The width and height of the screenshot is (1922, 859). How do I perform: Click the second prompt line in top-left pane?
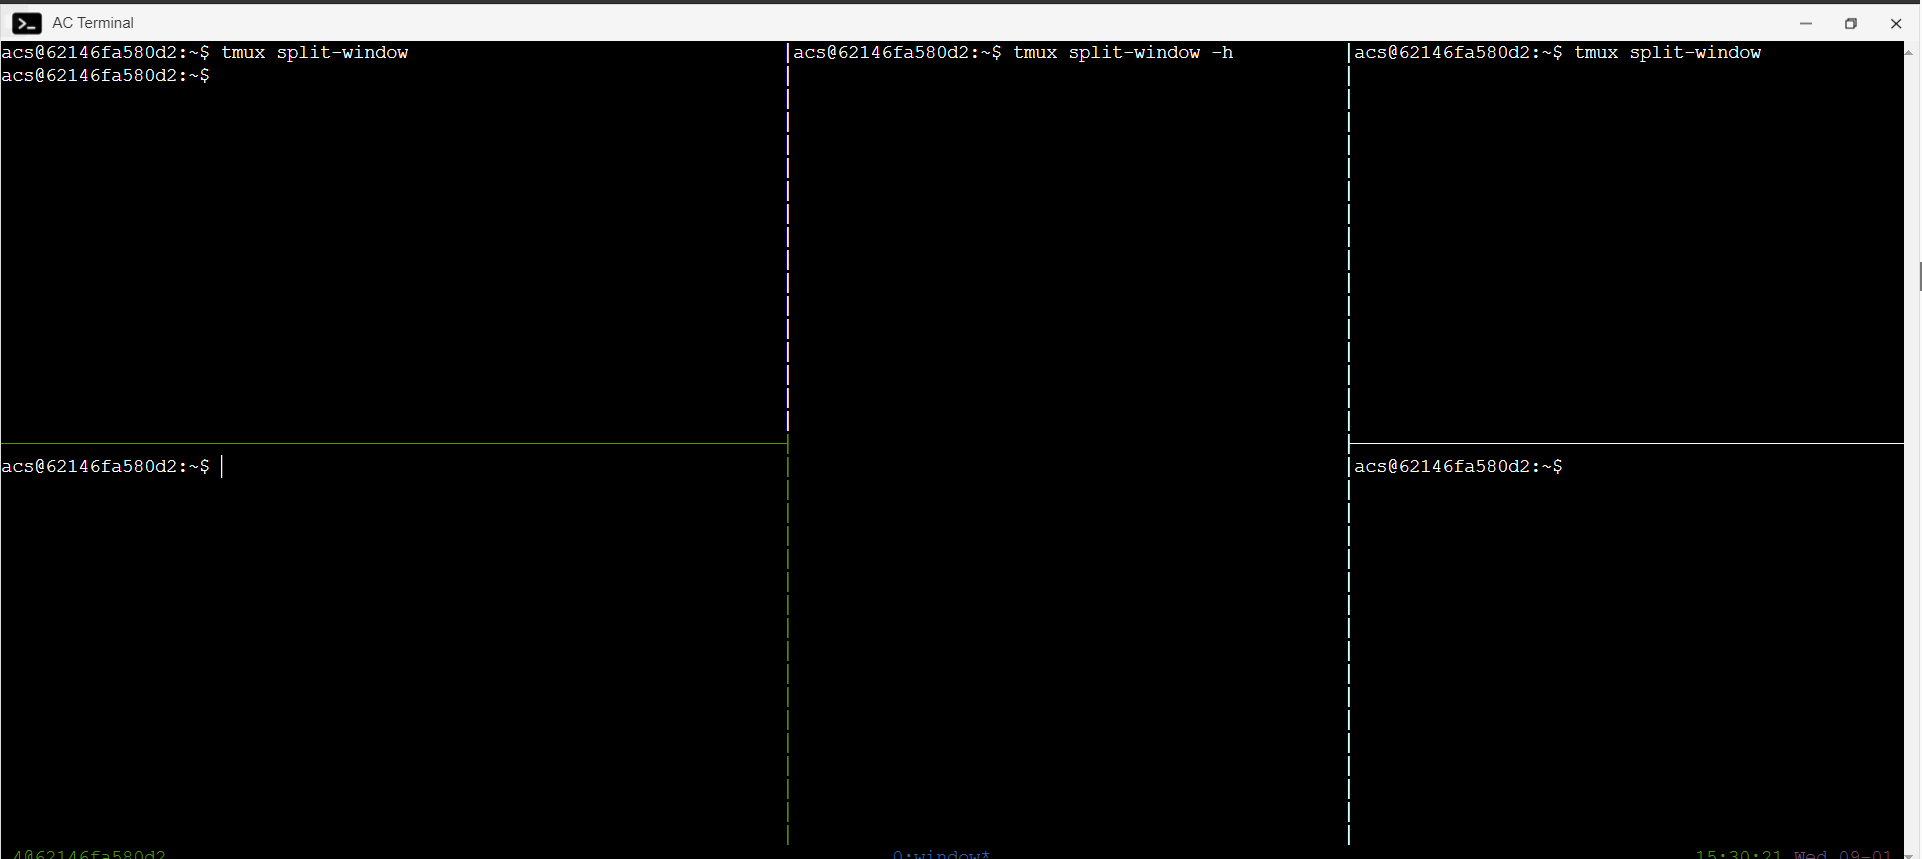click(x=106, y=75)
